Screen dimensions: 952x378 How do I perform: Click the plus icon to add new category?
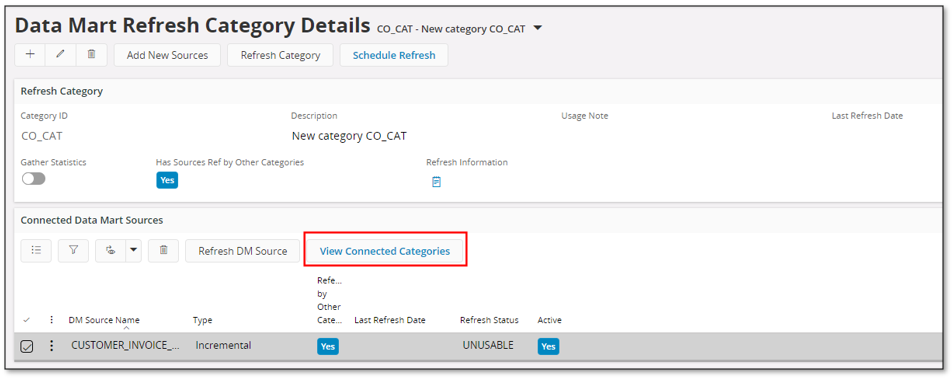coord(30,55)
